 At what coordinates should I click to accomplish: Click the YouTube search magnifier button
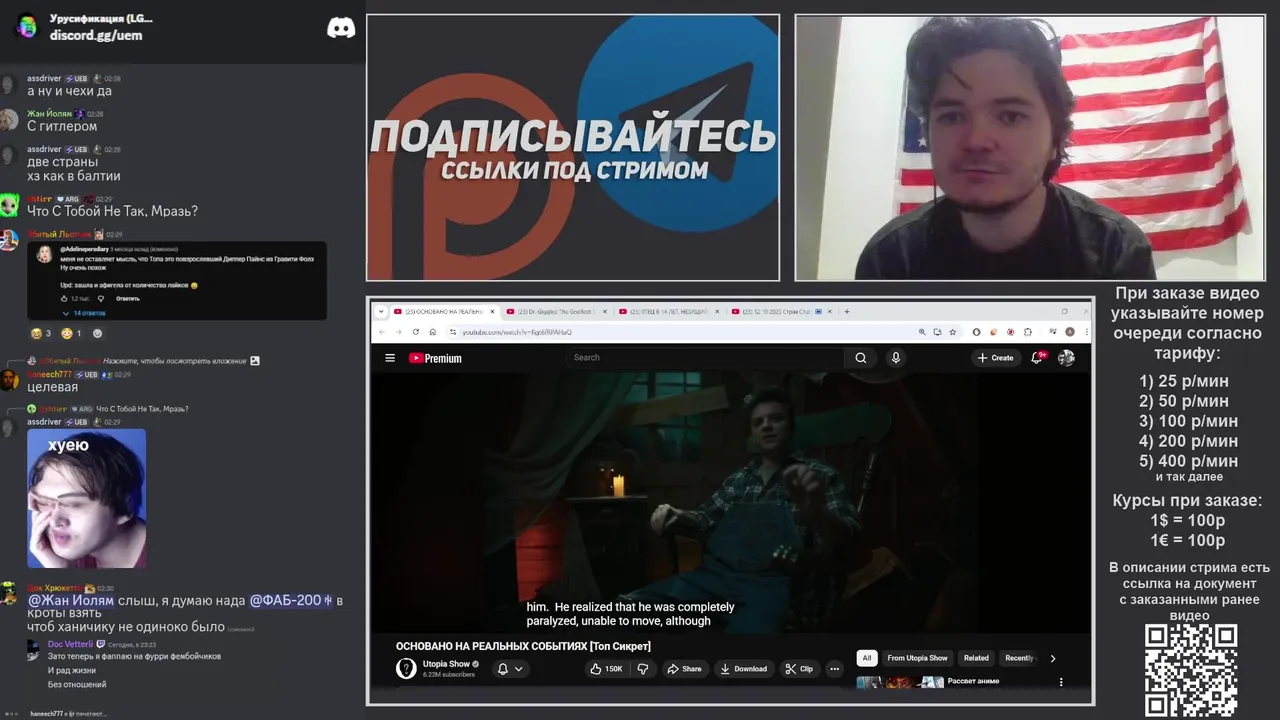click(x=860, y=358)
